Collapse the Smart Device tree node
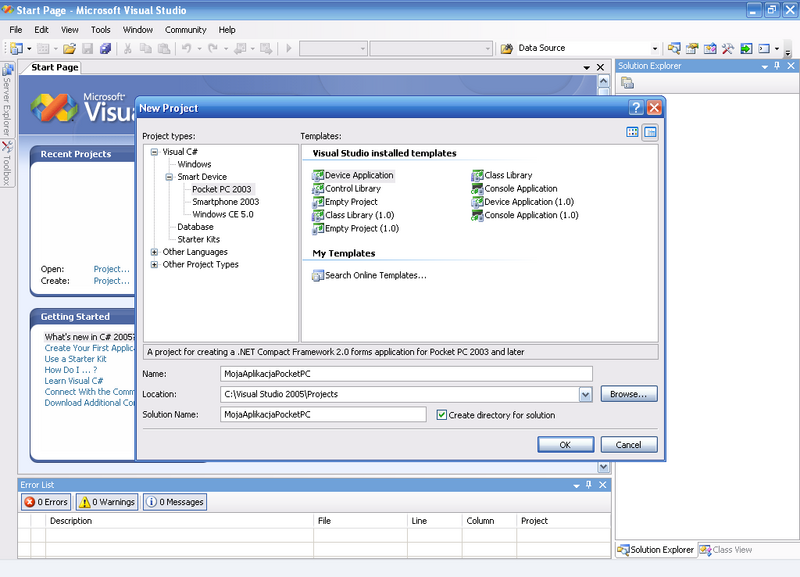 pos(169,177)
